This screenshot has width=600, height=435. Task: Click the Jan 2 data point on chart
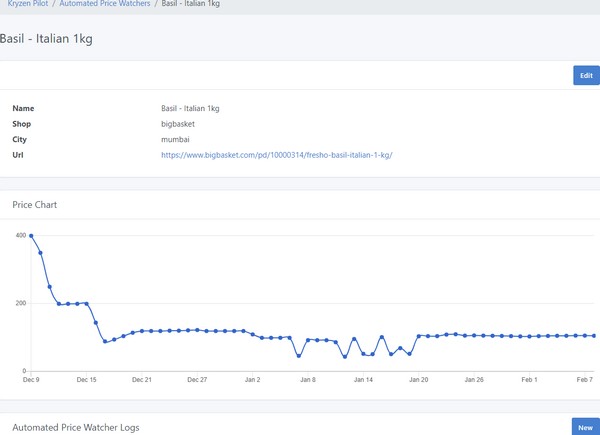coord(253,334)
